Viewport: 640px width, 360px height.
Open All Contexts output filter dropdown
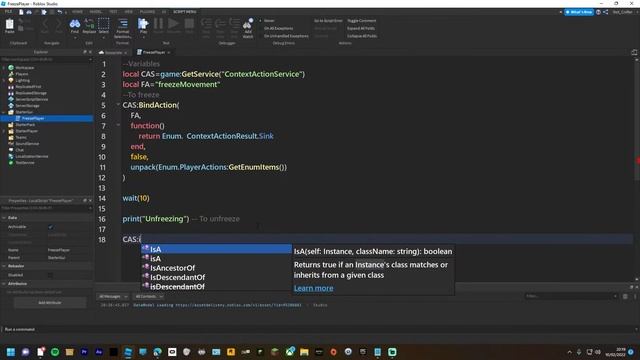pyautogui.click(x=149, y=296)
